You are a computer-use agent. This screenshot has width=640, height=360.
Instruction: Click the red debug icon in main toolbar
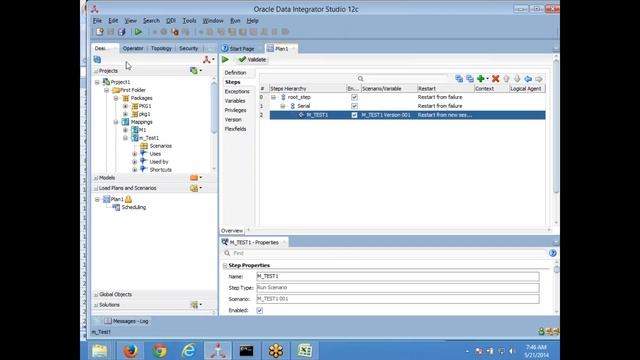coord(175,32)
